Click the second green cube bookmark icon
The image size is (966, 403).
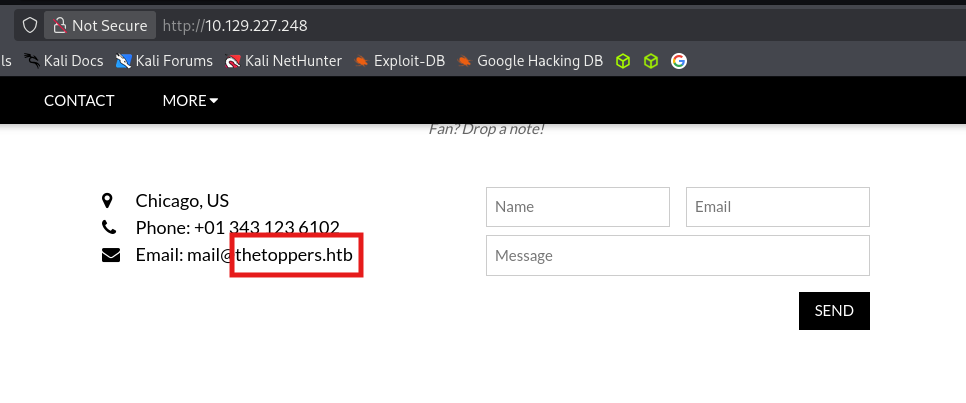651,61
